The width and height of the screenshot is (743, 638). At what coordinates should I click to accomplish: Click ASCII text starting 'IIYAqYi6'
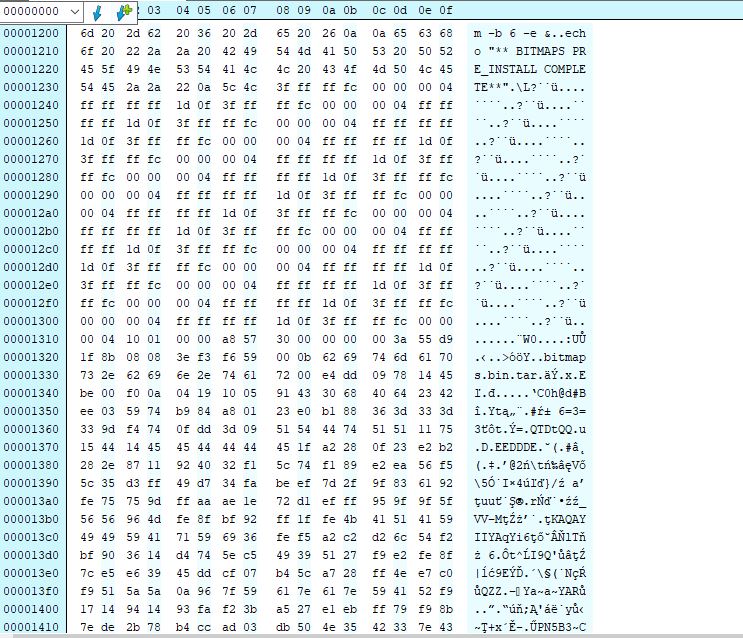(x=530, y=538)
